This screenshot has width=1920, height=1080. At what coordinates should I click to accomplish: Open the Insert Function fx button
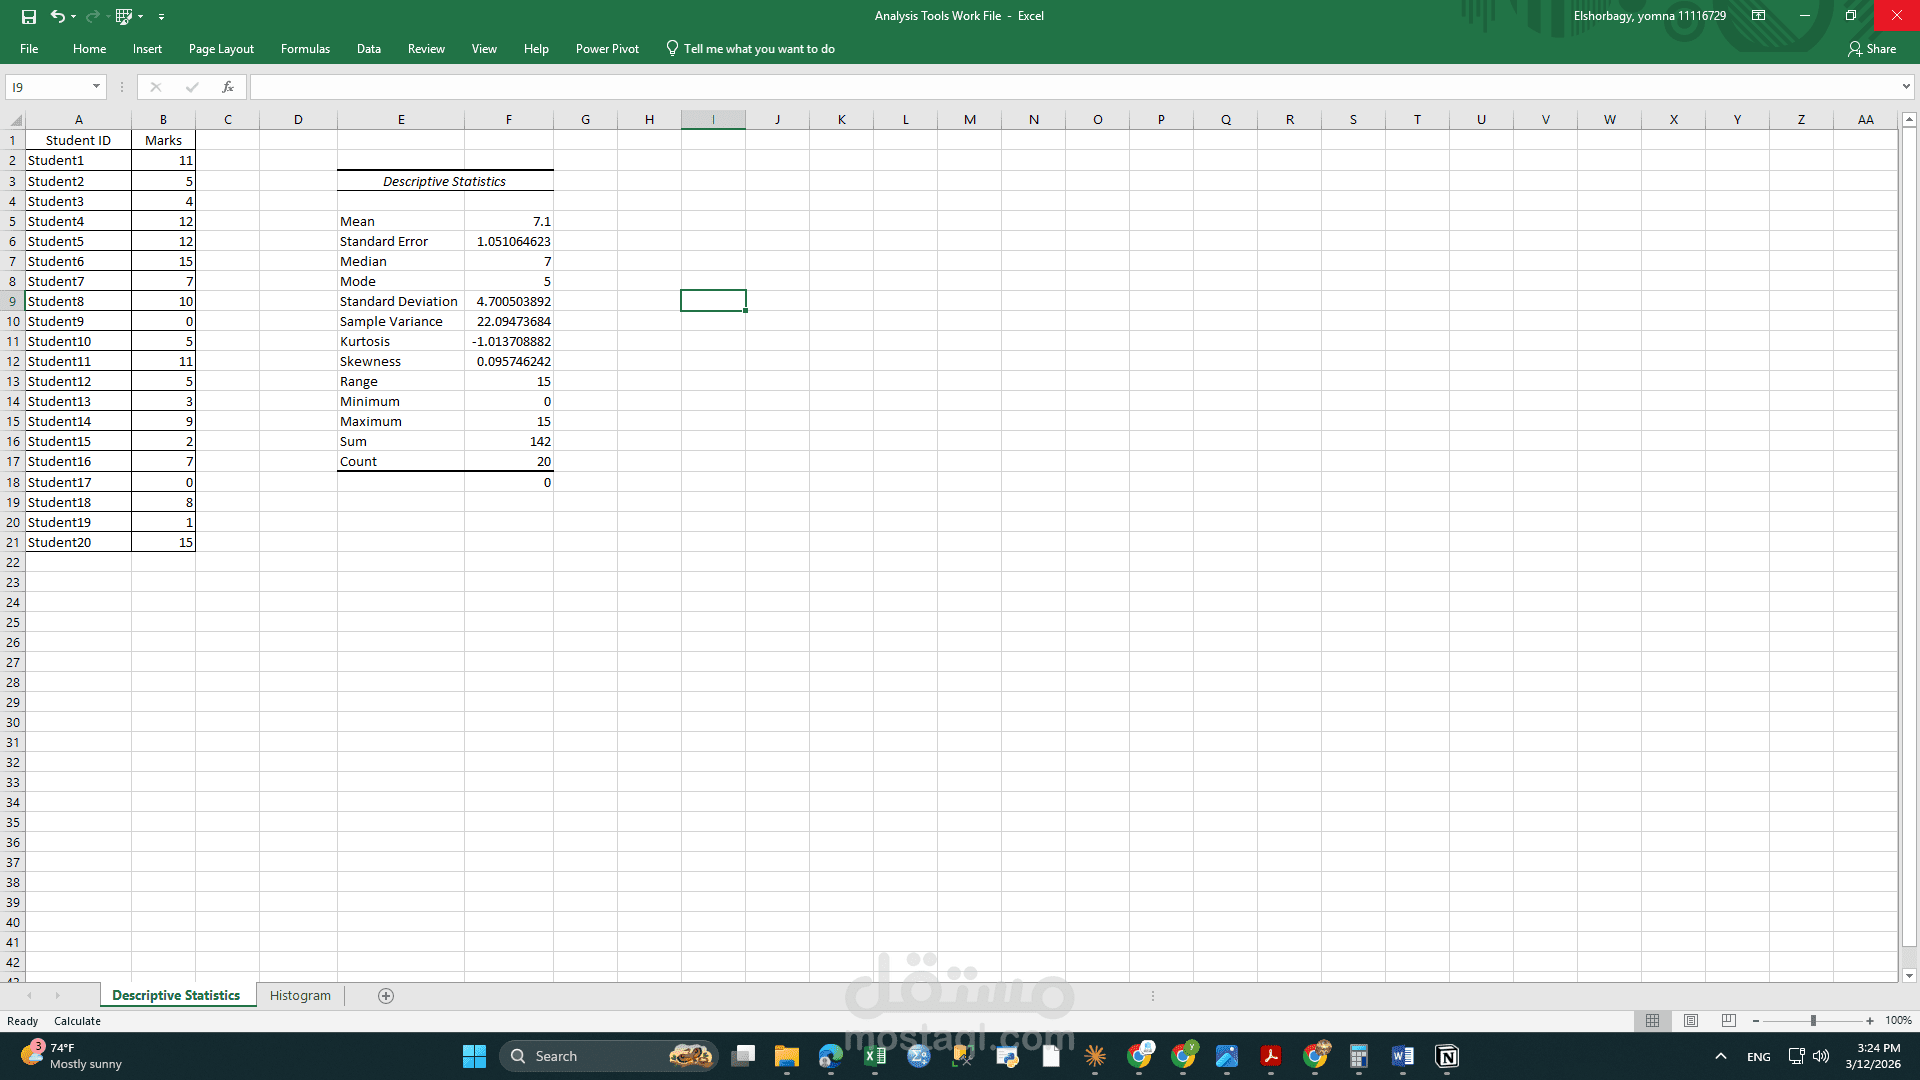click(x=228, y=87)
